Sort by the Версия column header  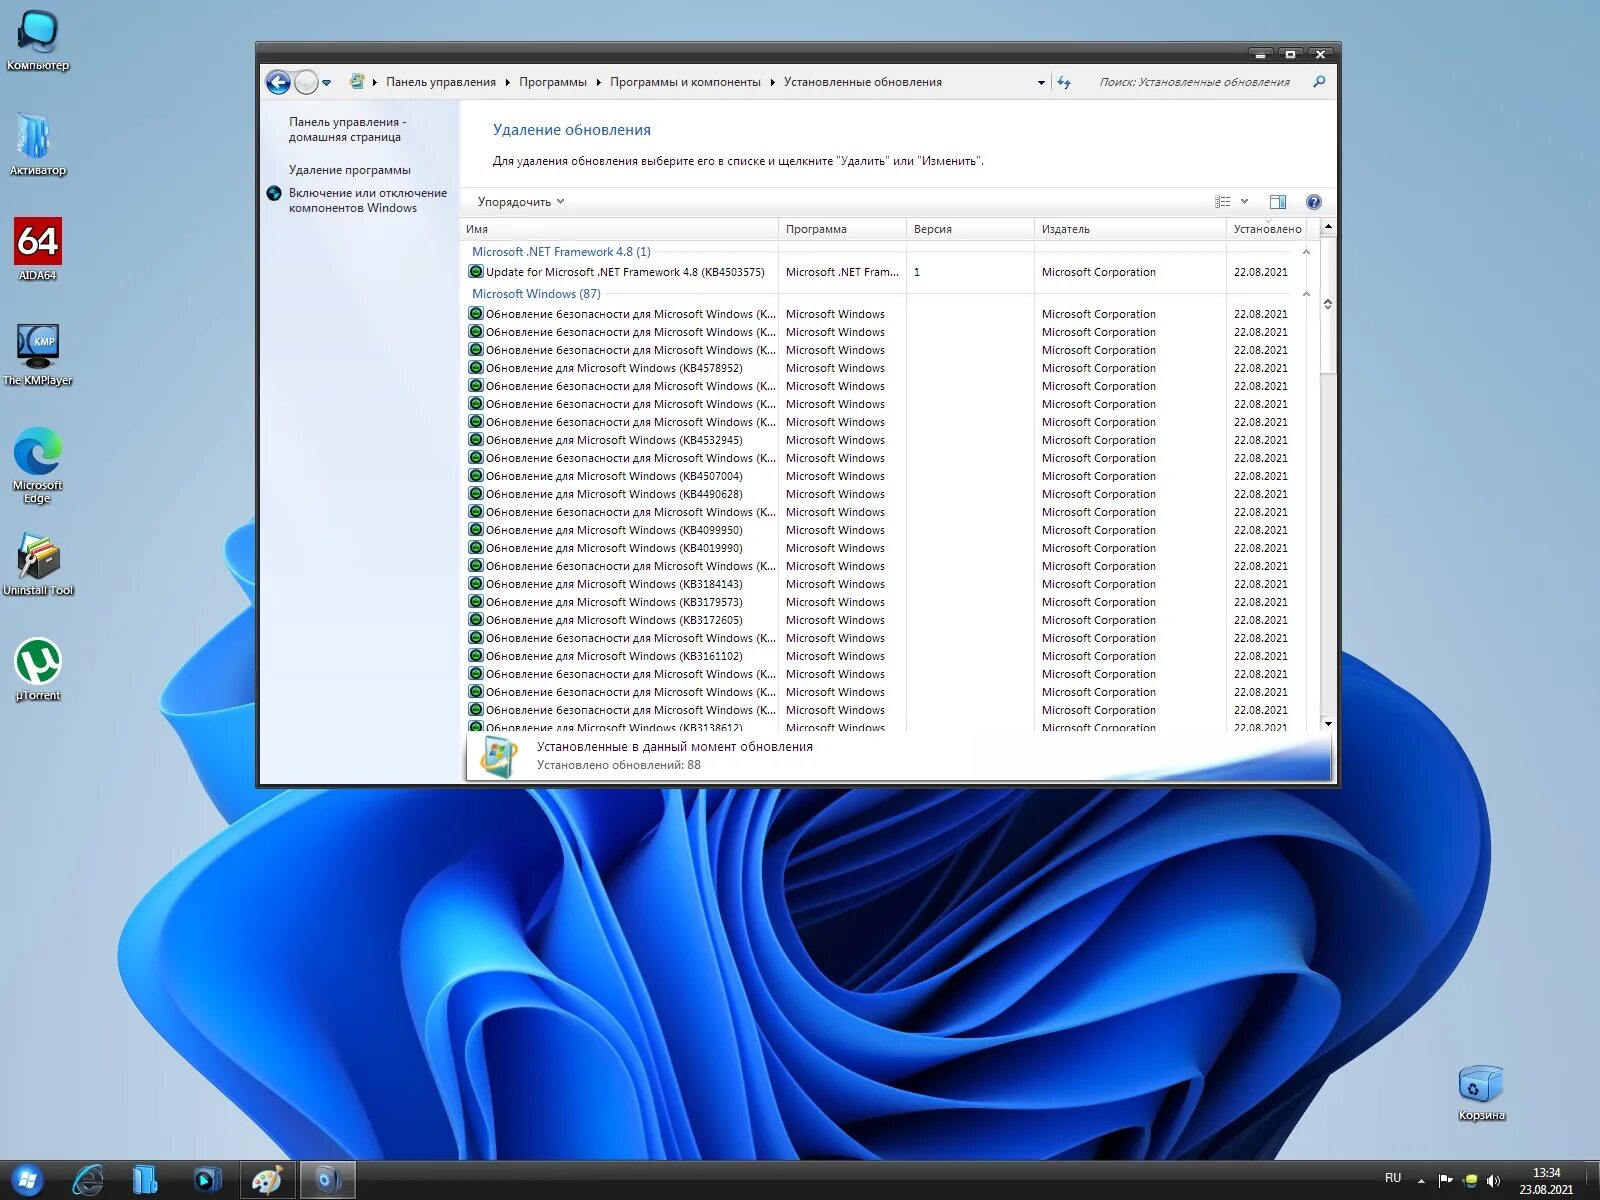pyautogui.click(x=970, y=229)
